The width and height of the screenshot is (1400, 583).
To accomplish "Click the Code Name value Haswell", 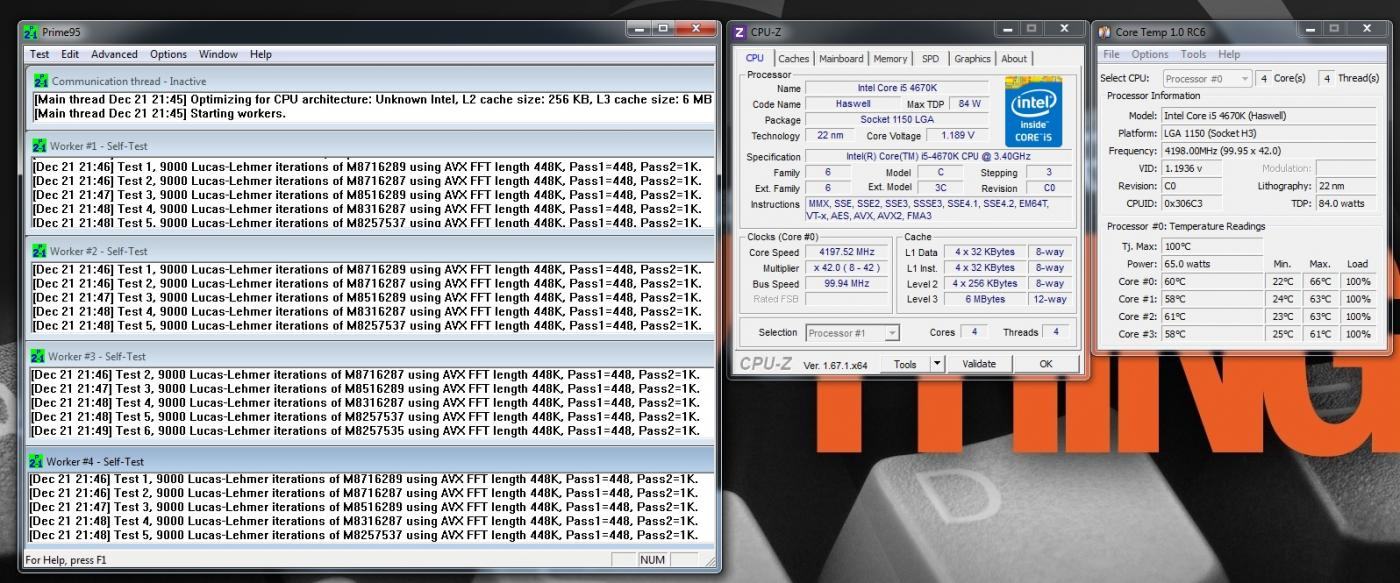I will tap(852, 104).
